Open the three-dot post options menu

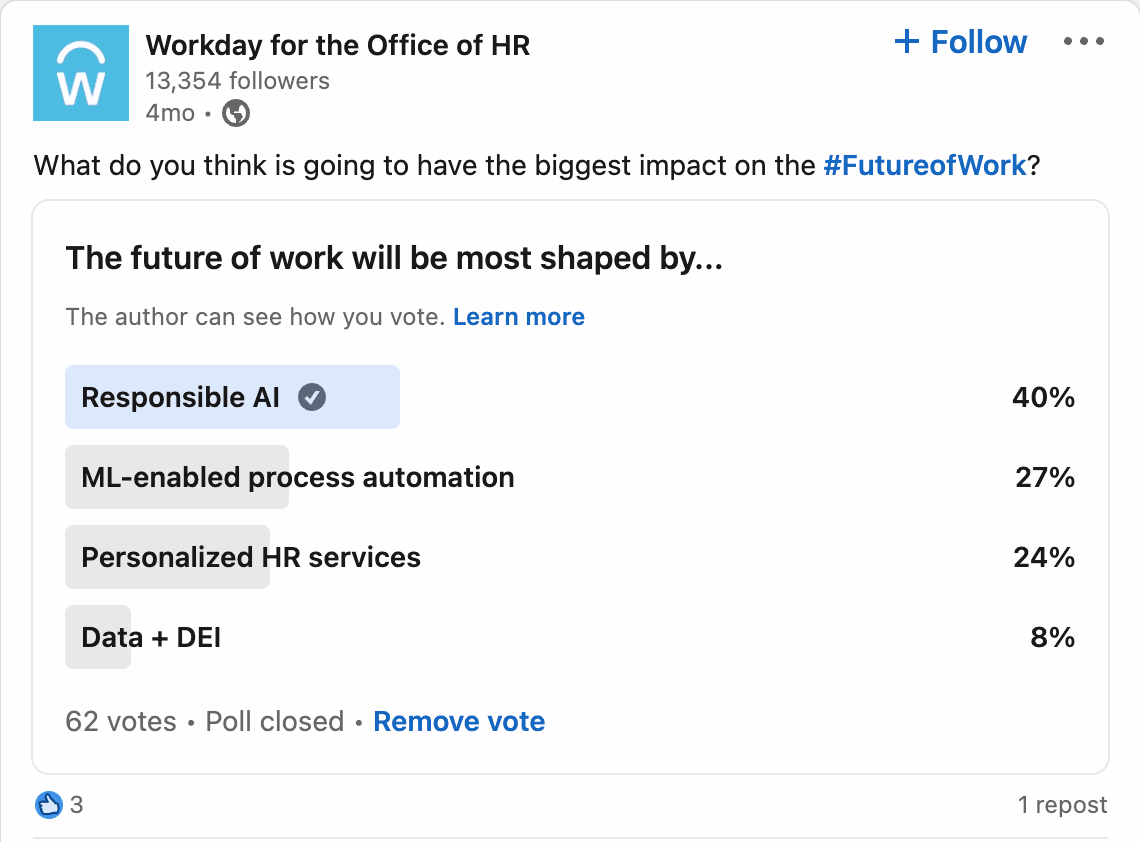pos(1082,42)
